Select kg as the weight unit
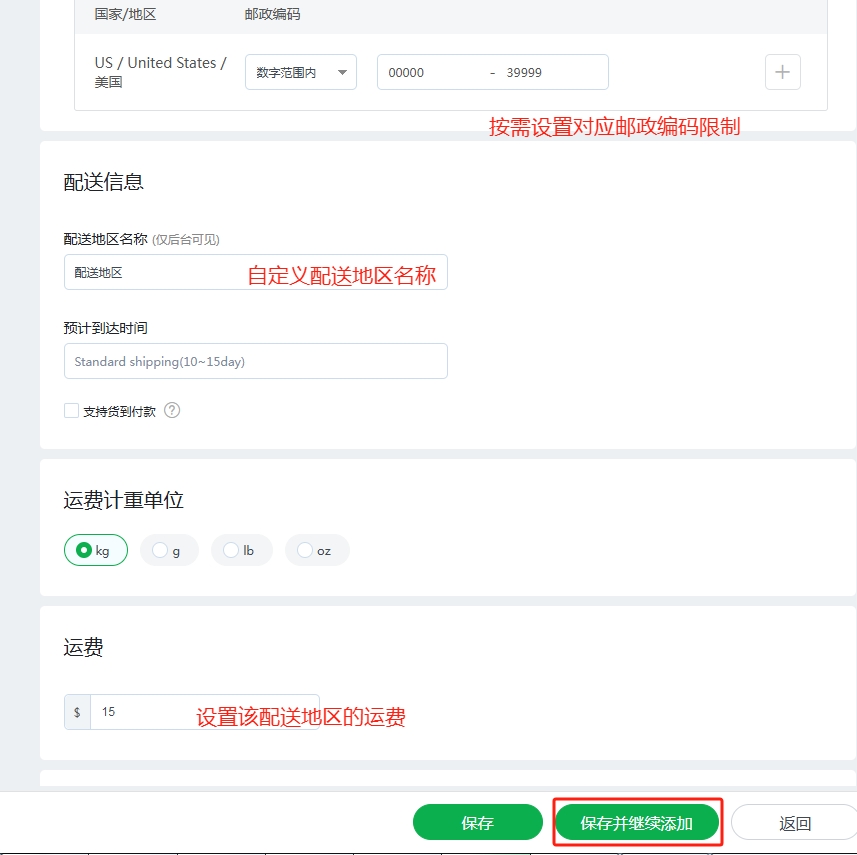857x855 pixels. coord(95,550)
